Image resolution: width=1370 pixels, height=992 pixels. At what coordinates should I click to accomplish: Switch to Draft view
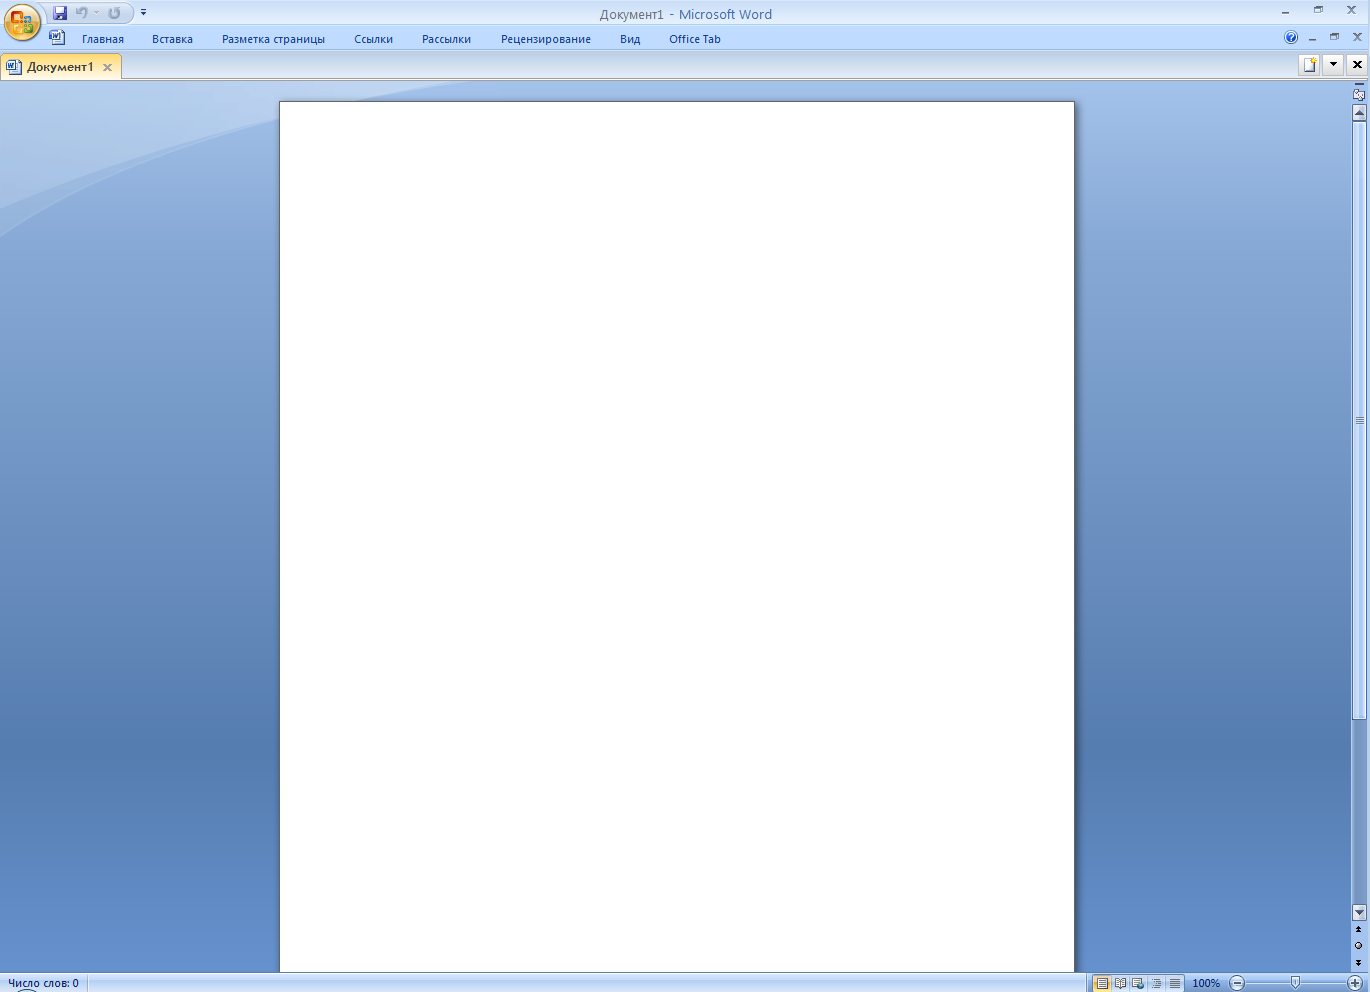pyautogui.click(x=1174, y=983)
